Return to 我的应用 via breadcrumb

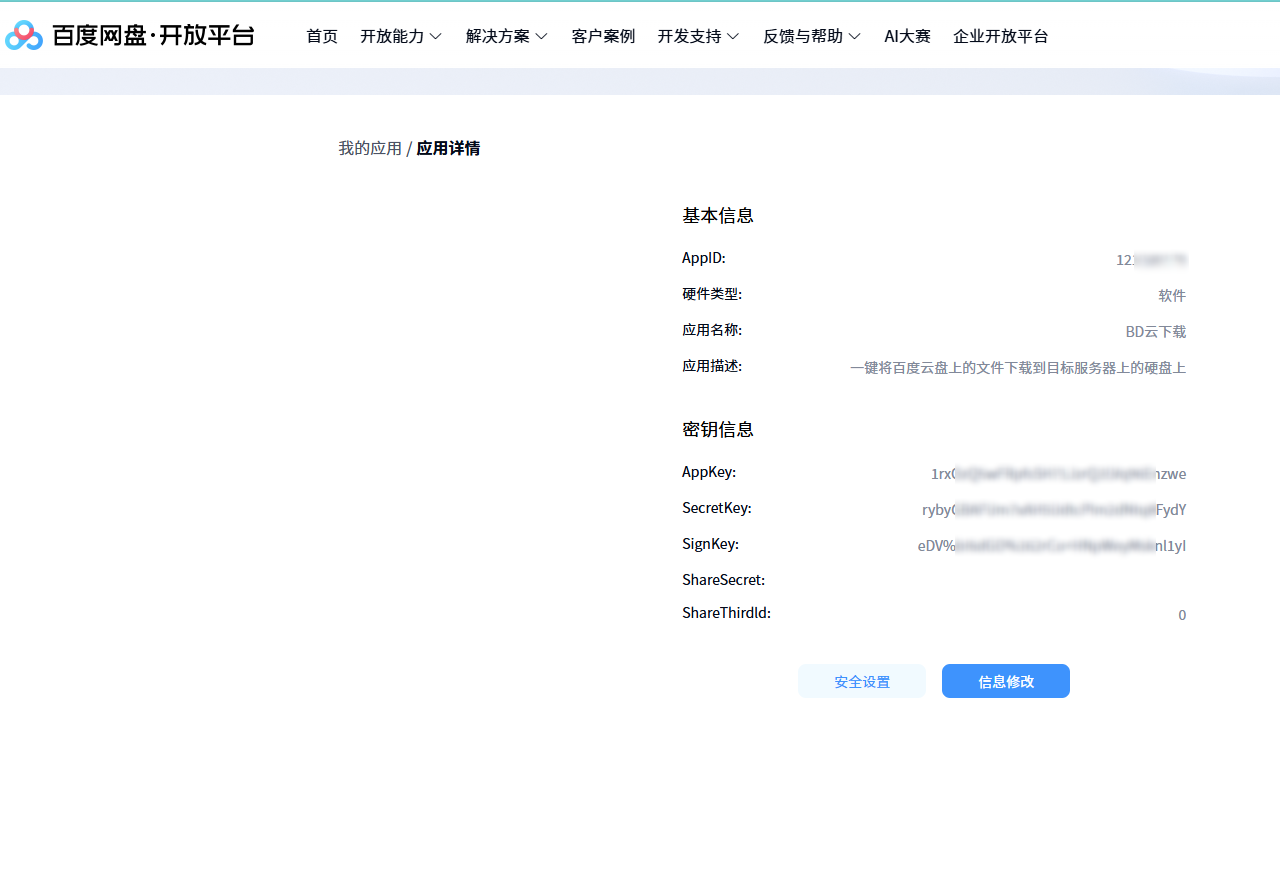tap(369, 147)
